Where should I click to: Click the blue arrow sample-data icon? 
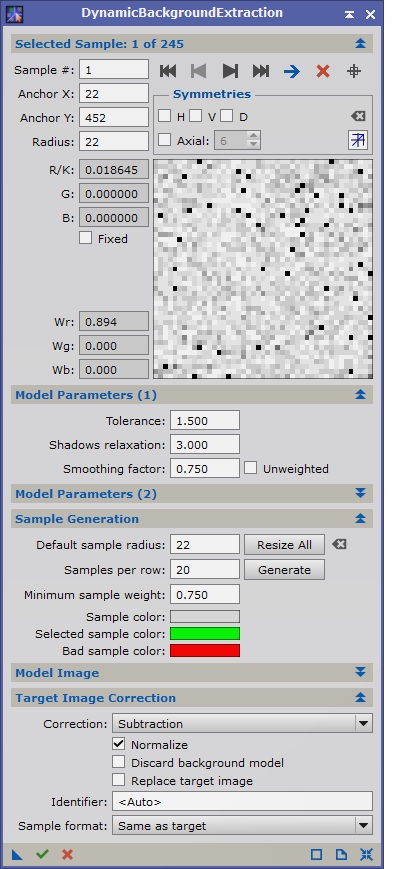click(292, 71)
